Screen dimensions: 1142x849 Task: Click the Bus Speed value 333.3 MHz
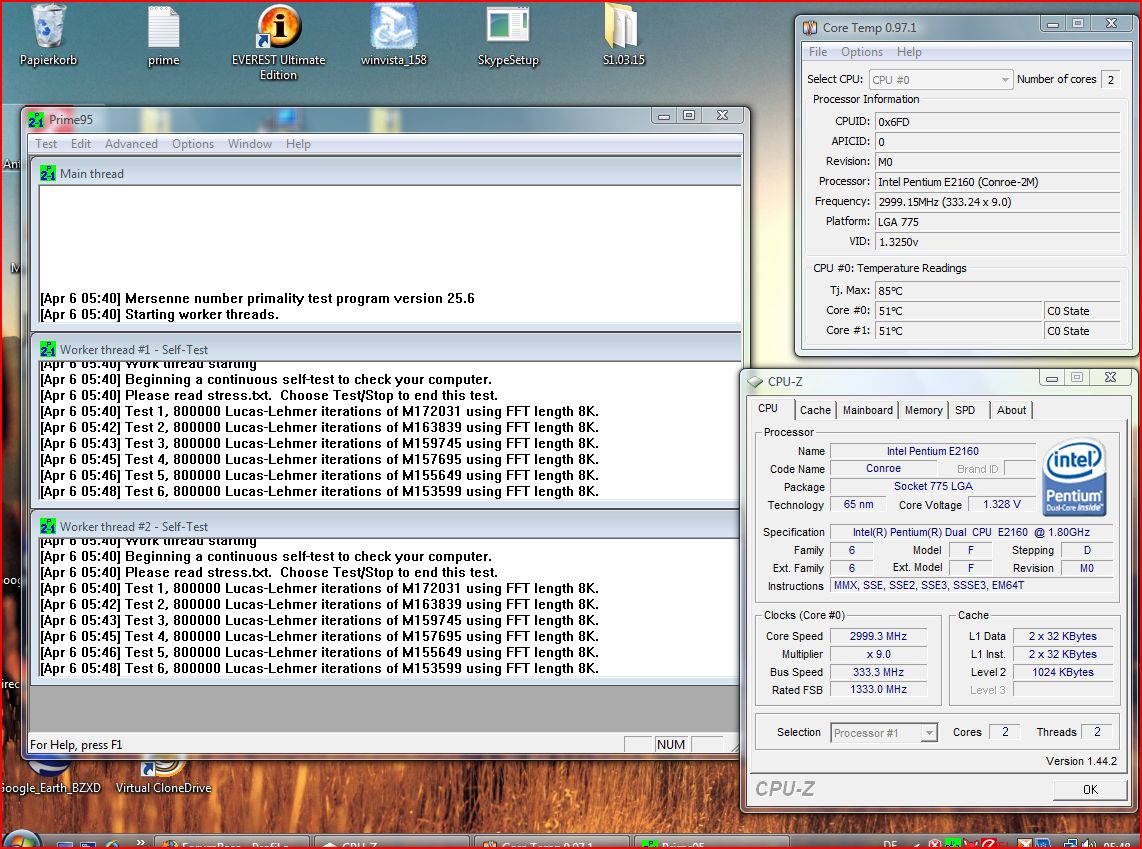click(x=878, y=673)
